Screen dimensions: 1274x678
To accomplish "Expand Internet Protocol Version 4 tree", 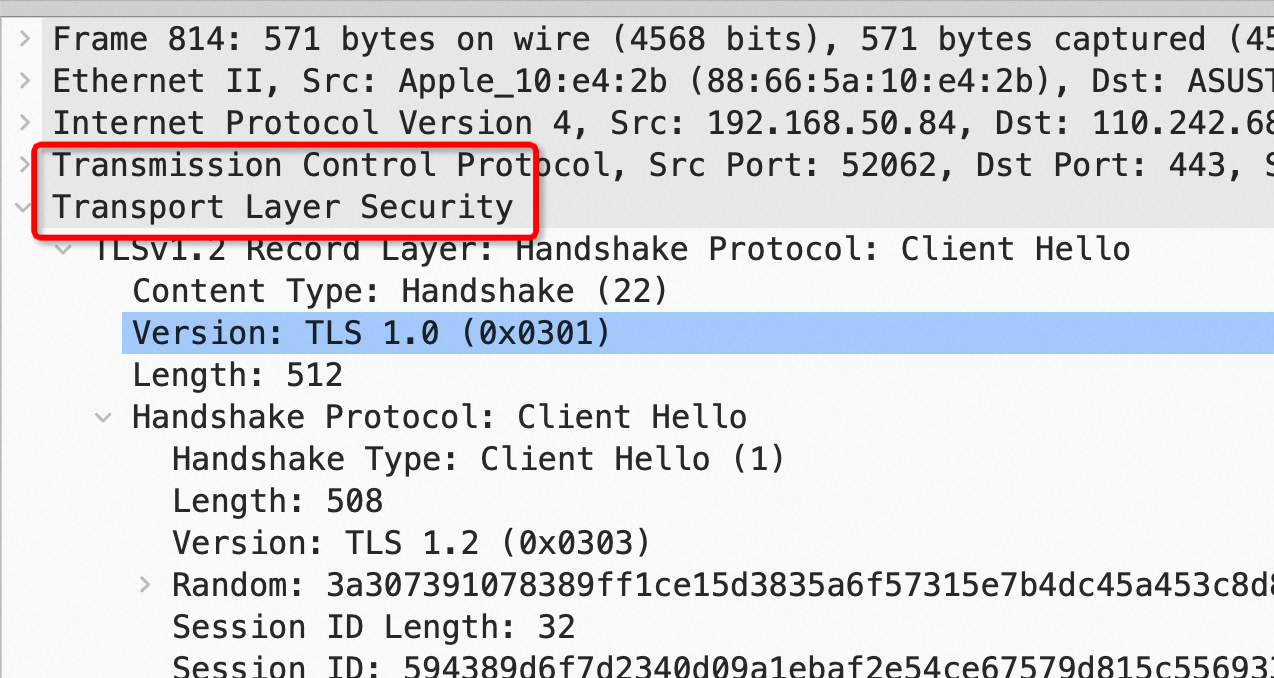I will pyautogui.click(x=25, y=123).
